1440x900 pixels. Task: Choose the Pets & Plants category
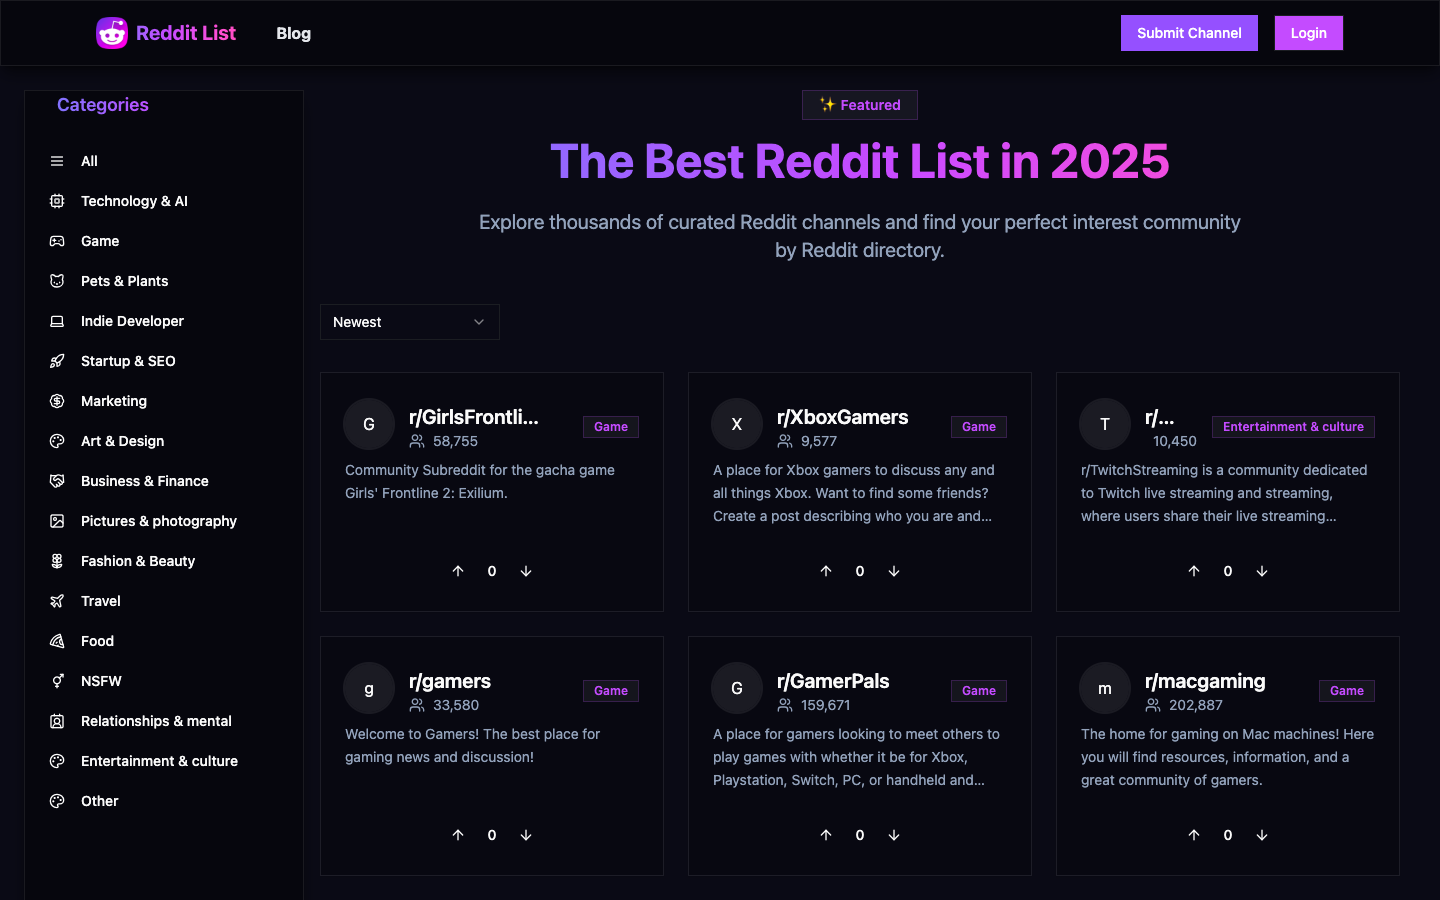[x=124, y=281]
